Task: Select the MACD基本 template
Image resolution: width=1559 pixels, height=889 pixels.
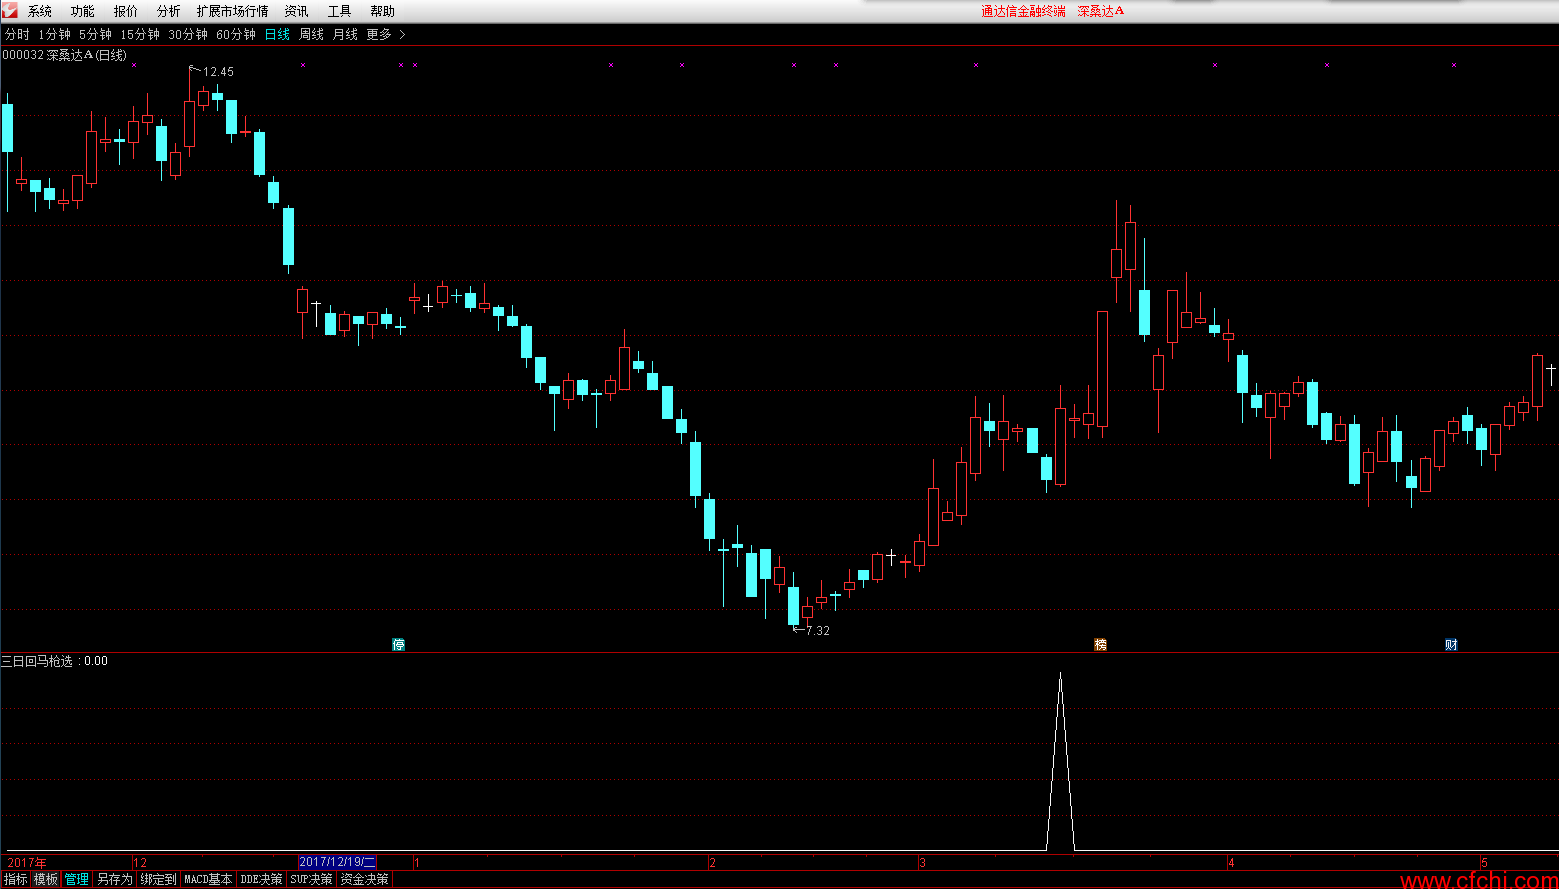Action: pyautogui.click(x=208, y=879)
